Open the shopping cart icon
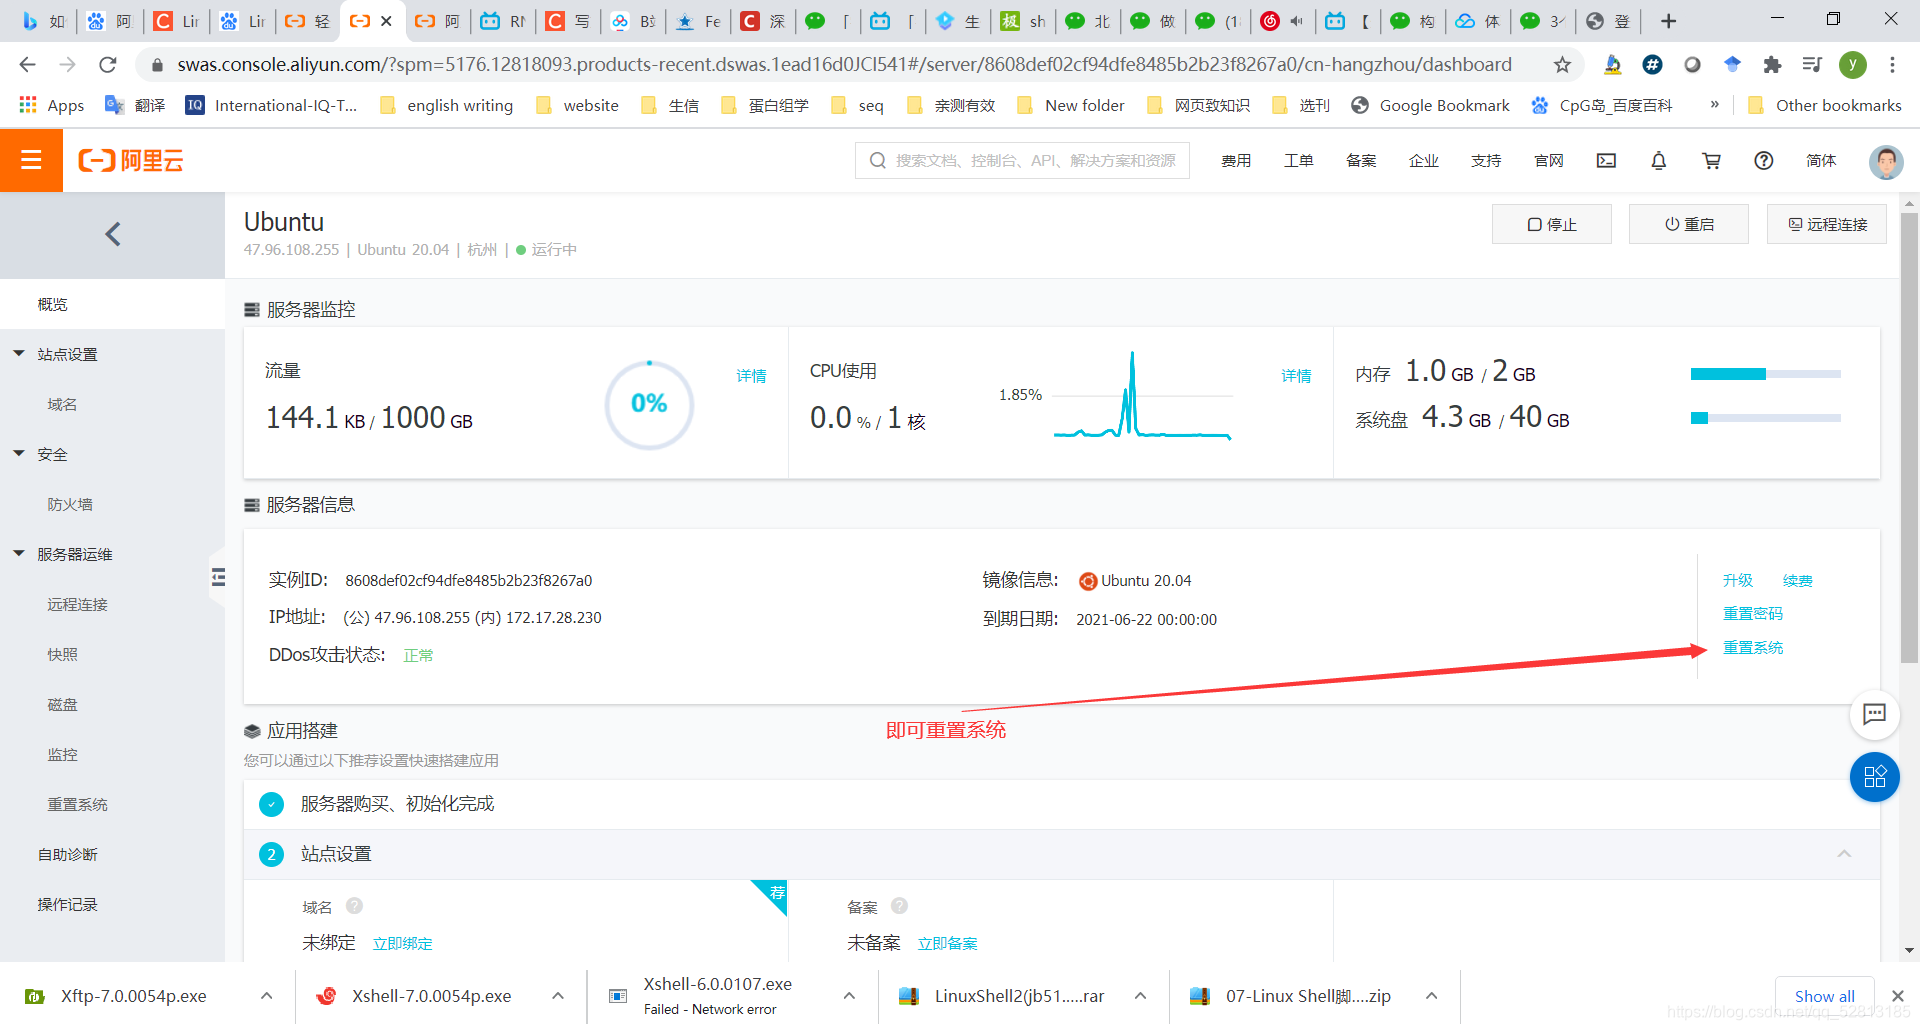Image resolution: width=1920 pixels, height=1030 pixels. 1711,161
